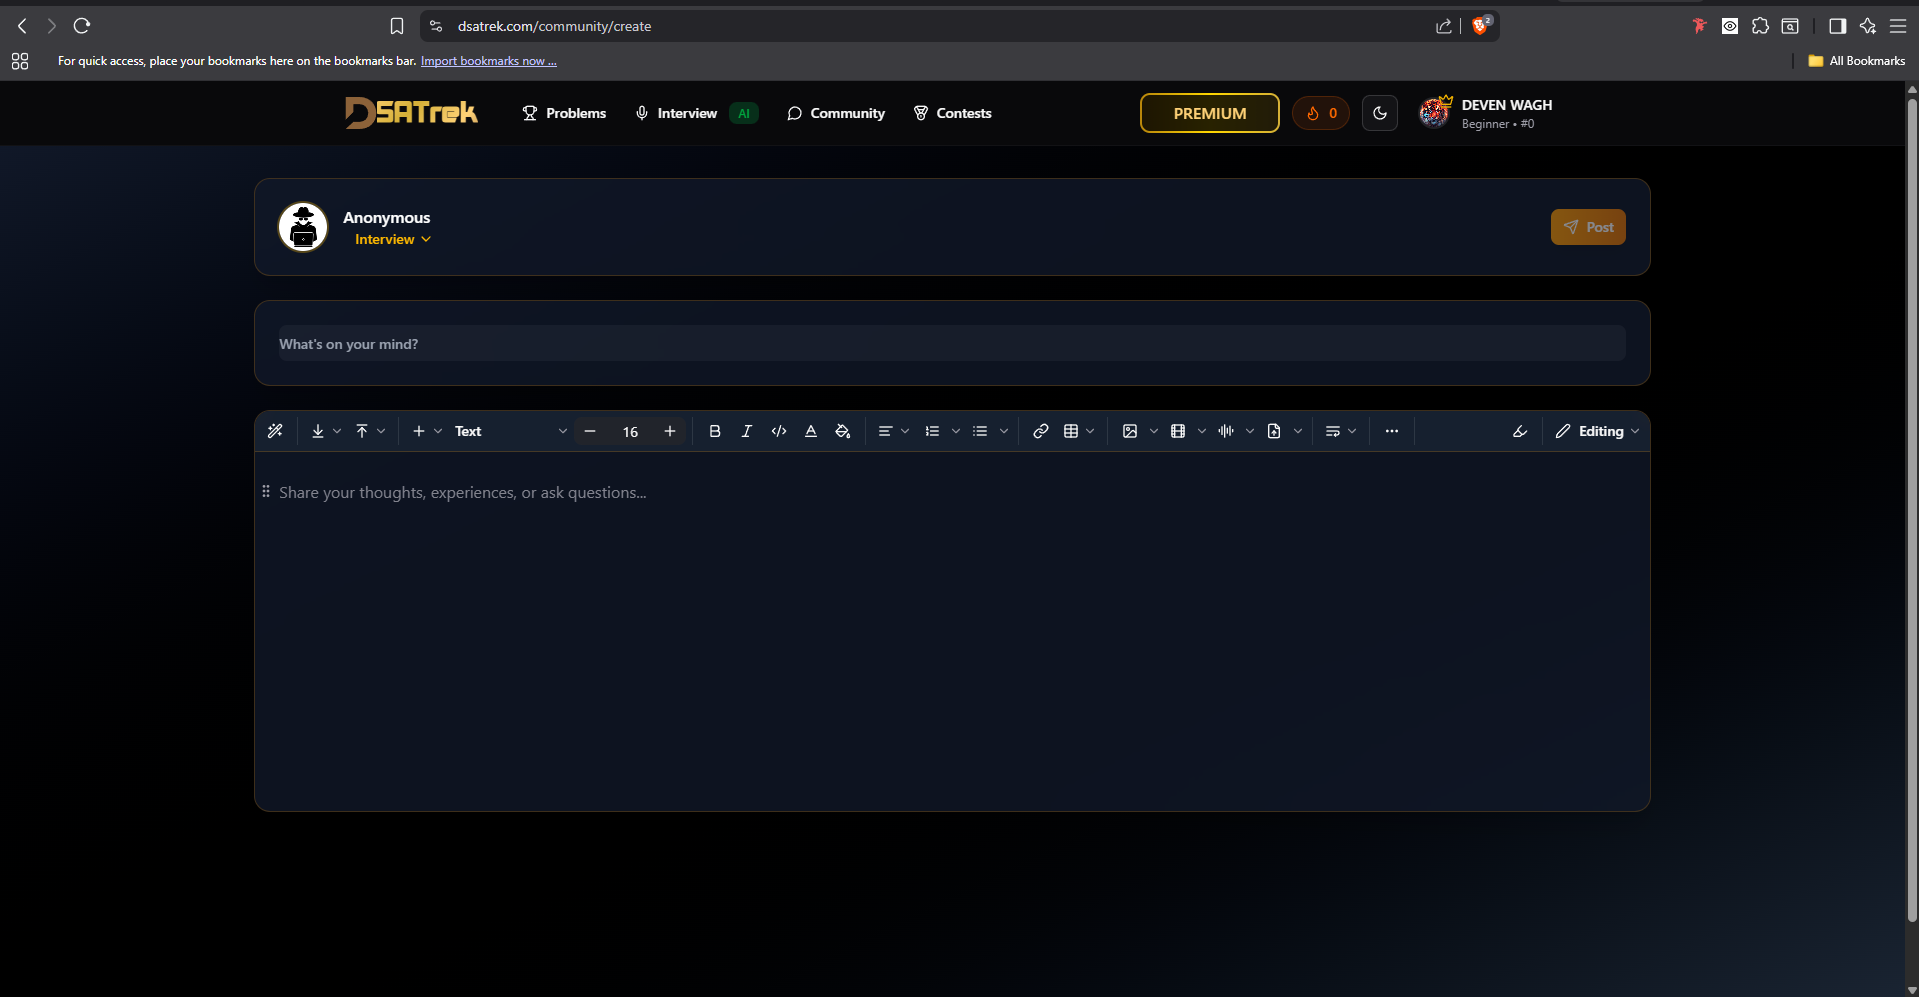Image resolution: width=1919 pixels, height=997 pixels.
Task: Click the audio waveform icon
Action: tap(1226, 431)
